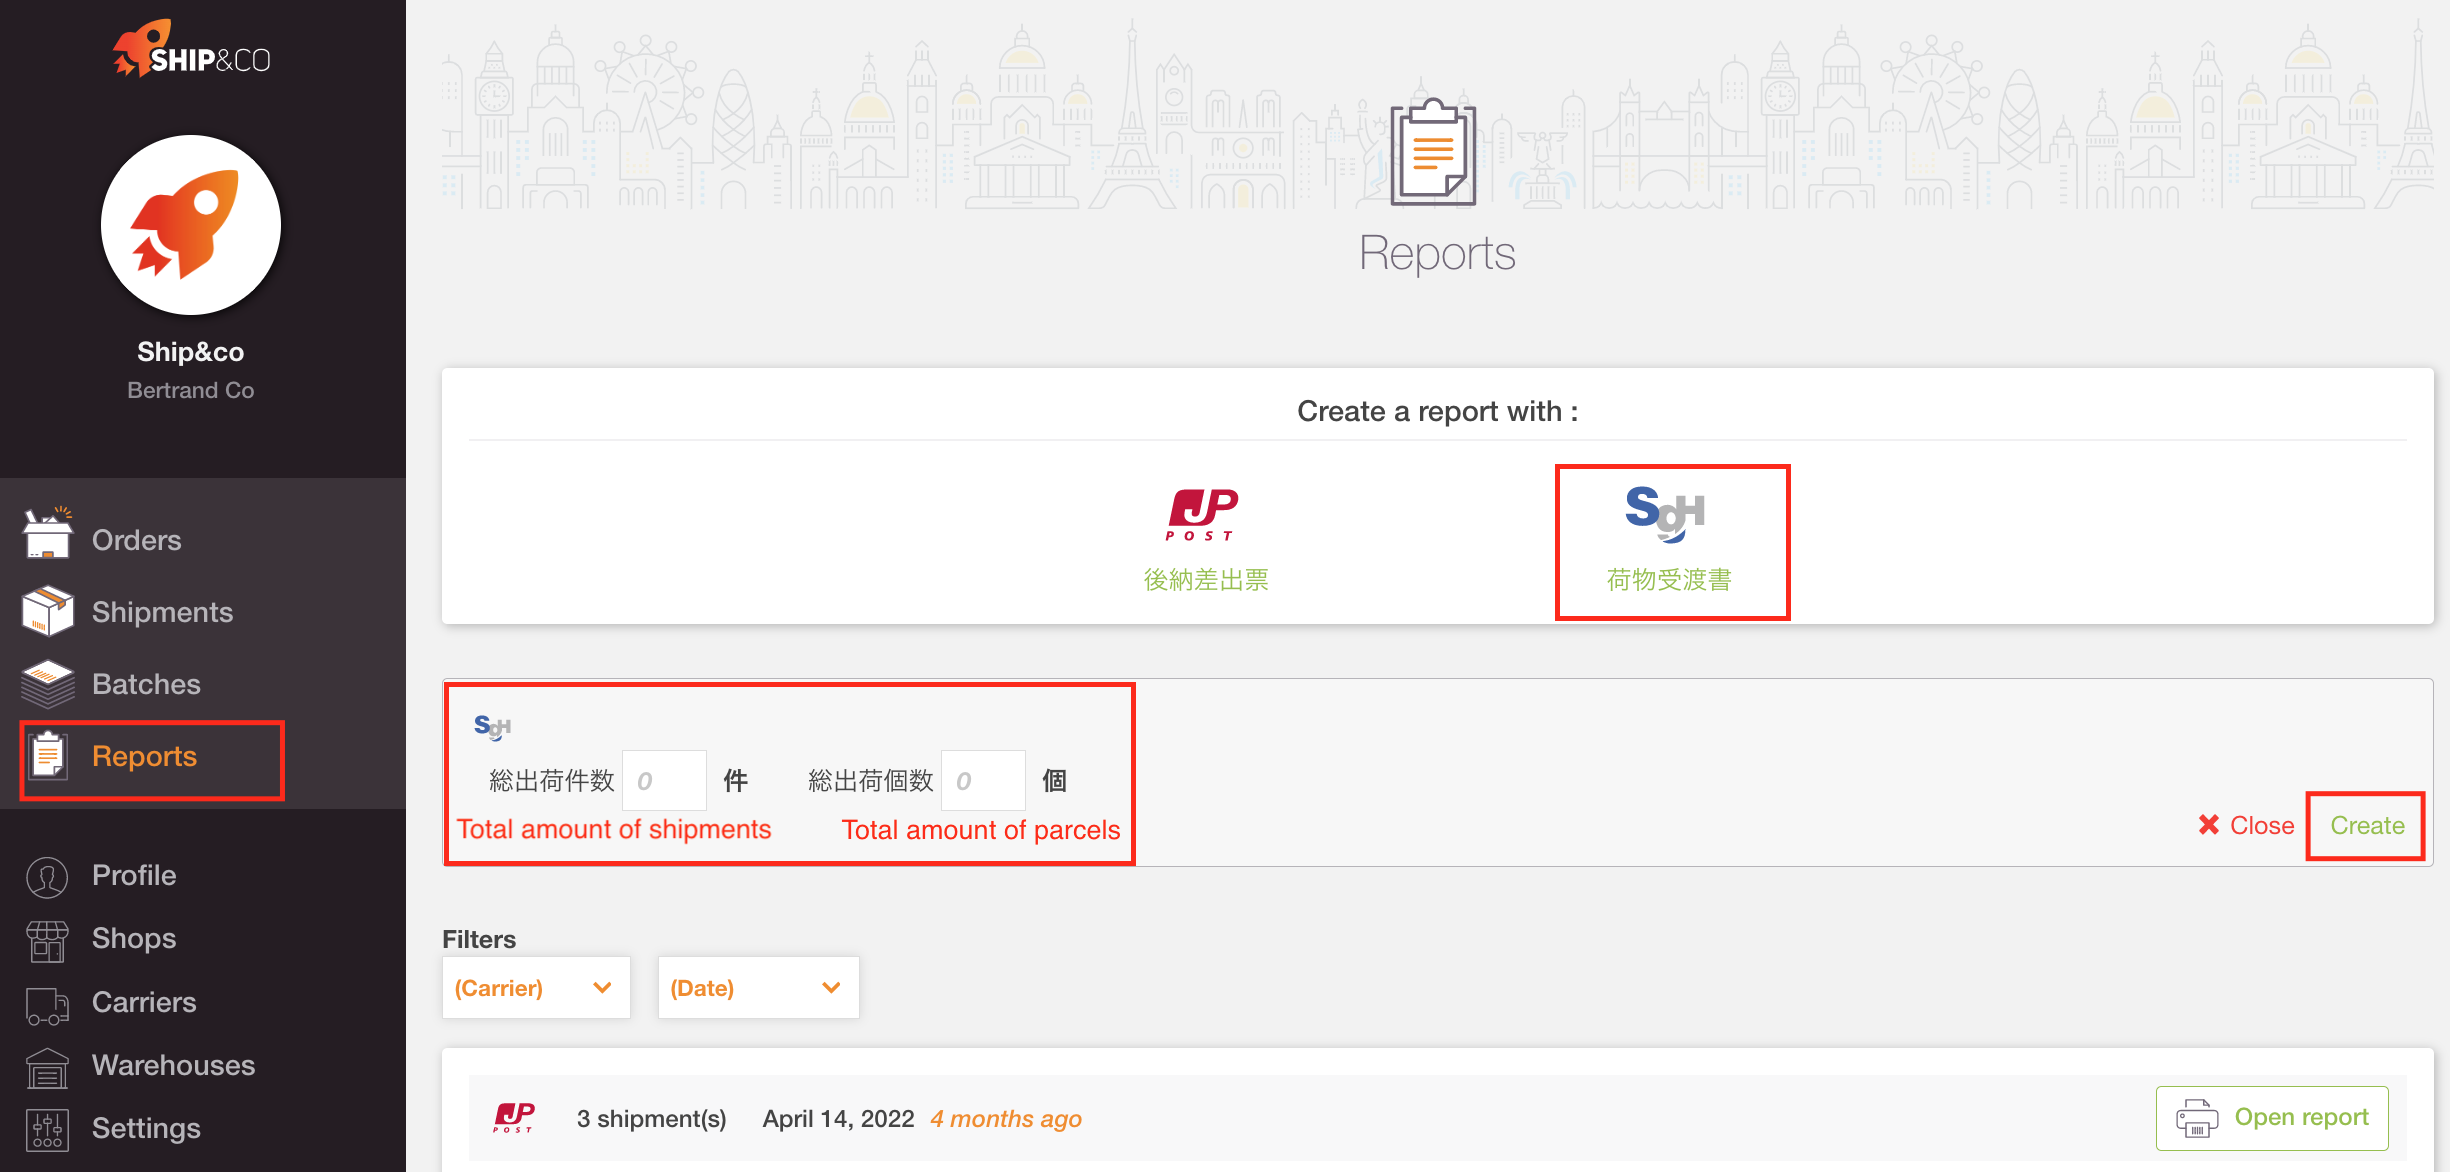2450x1172 pixels.
Task: Open the Orders menu item
Action: click(x=137, y=540)
